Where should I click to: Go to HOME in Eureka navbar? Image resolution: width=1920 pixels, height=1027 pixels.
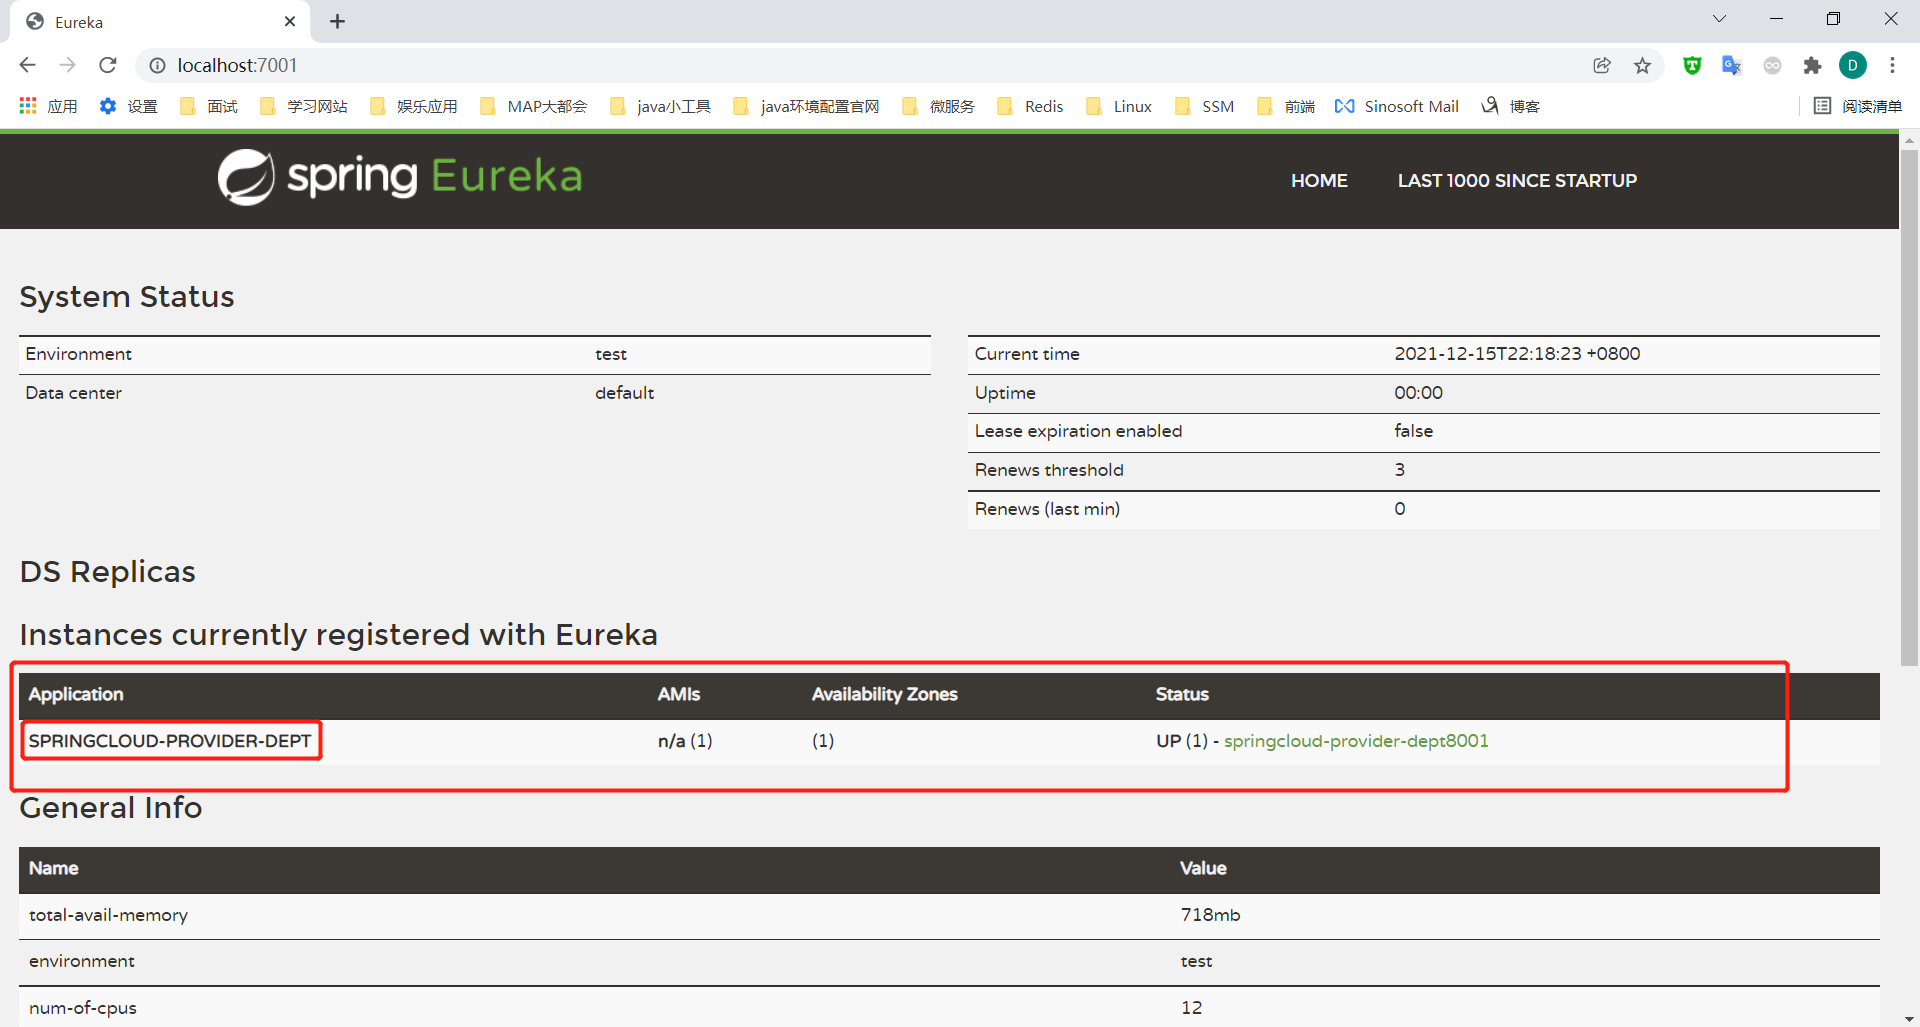coord(1319,181)
